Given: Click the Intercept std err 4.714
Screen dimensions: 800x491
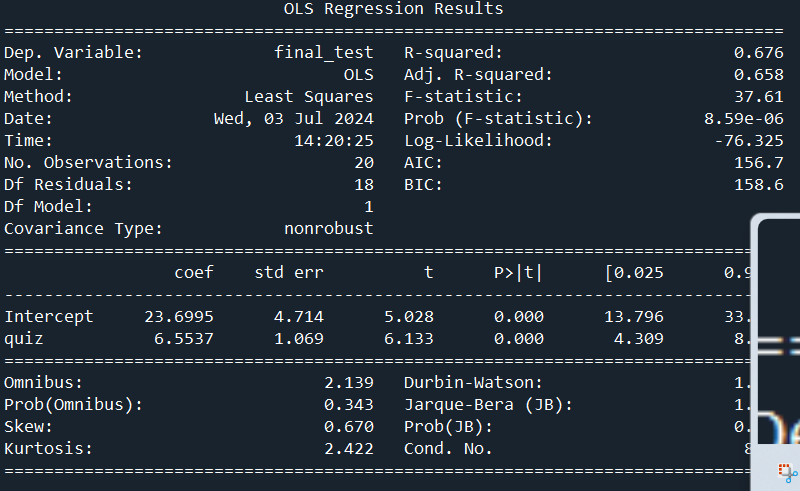Looking at the screenshot, I should pos(298,316).
